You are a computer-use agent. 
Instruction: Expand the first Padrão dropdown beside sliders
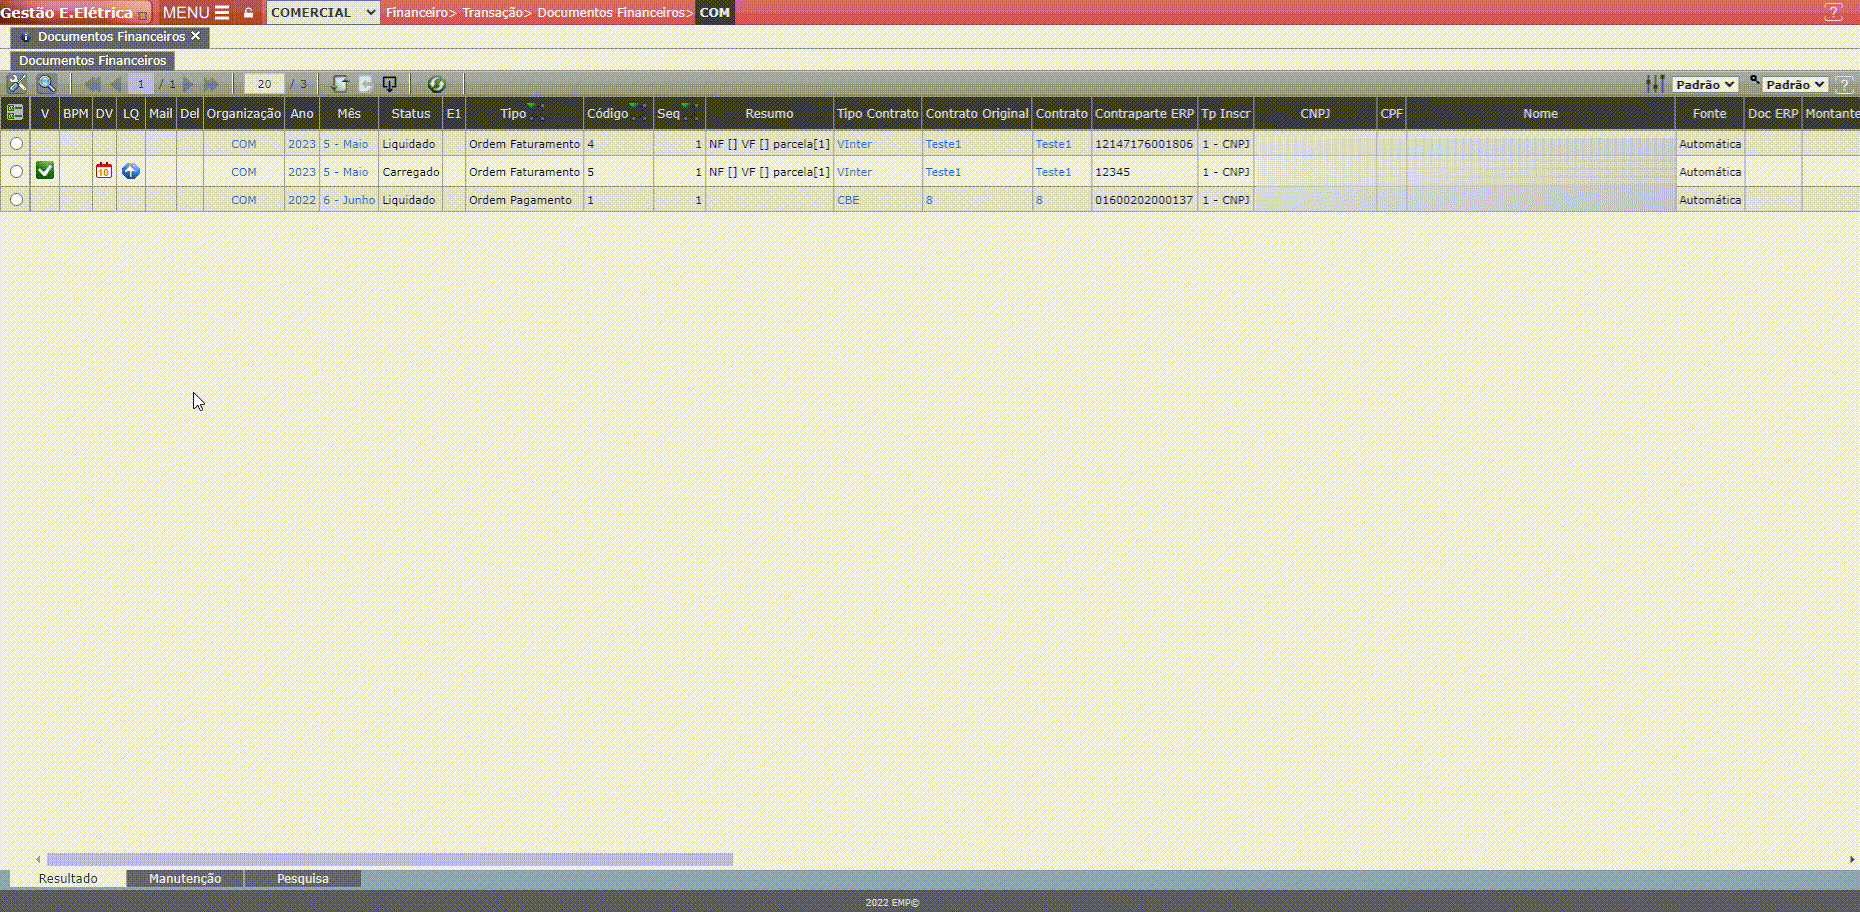coord(1704,85)
